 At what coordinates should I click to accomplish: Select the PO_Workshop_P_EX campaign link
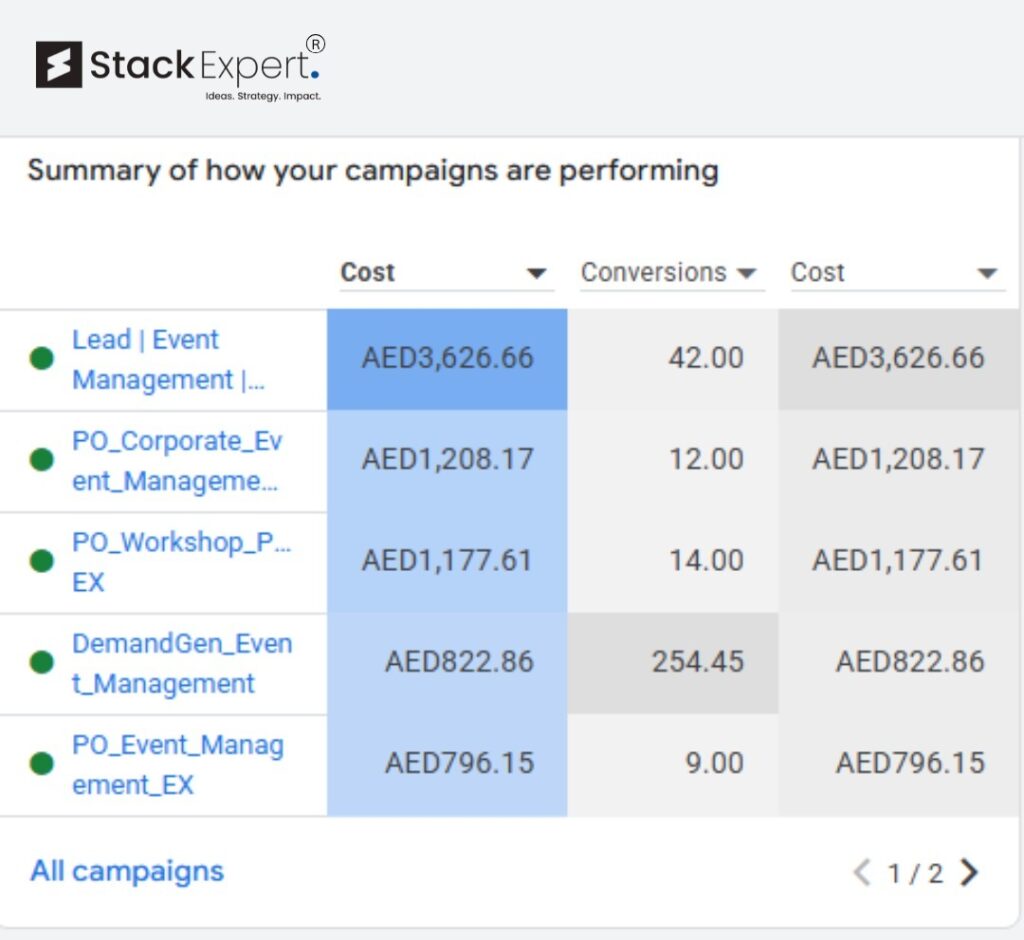[x=170, y=561]
